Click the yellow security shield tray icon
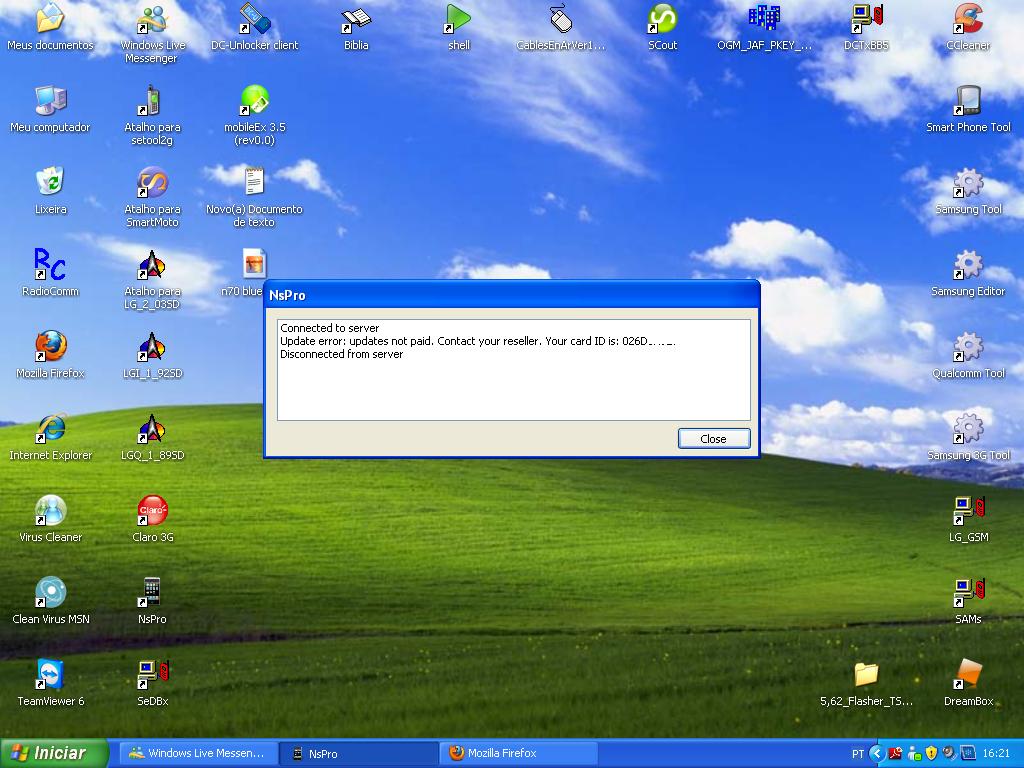This screenshot has height=768, width=1024. click(x=931, y=754)
